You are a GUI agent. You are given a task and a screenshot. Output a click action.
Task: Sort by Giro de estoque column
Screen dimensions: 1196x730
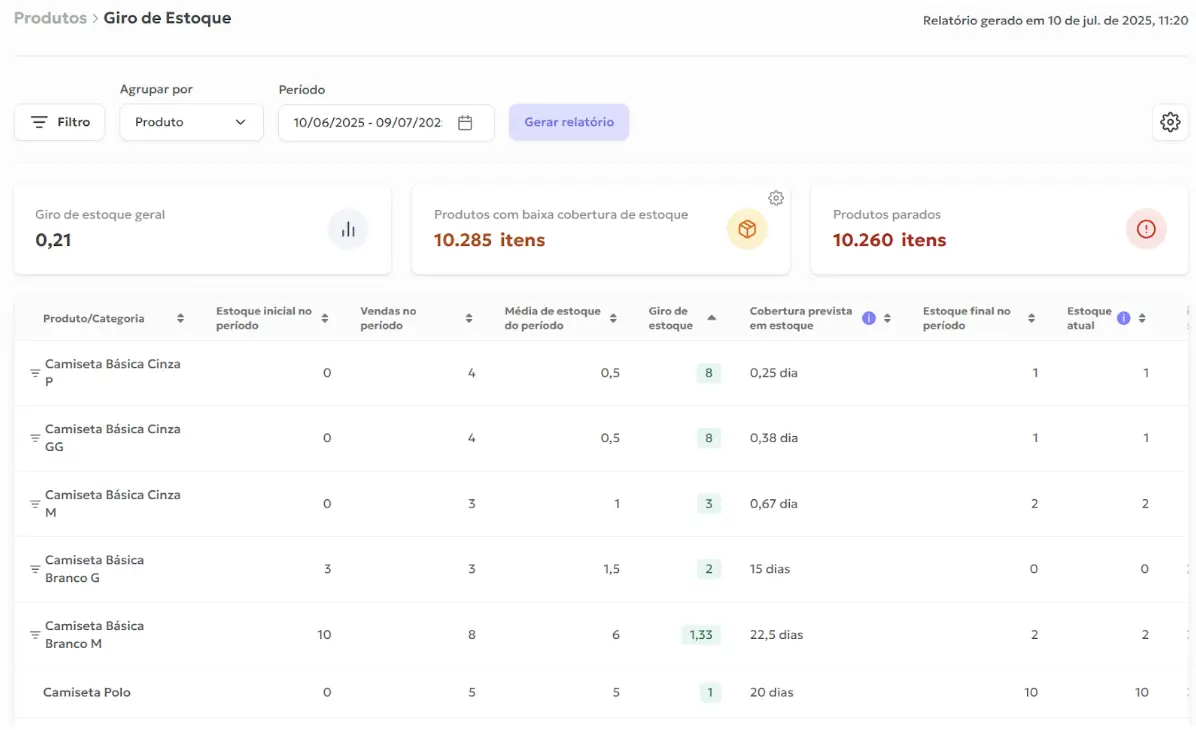coord(711,318)
